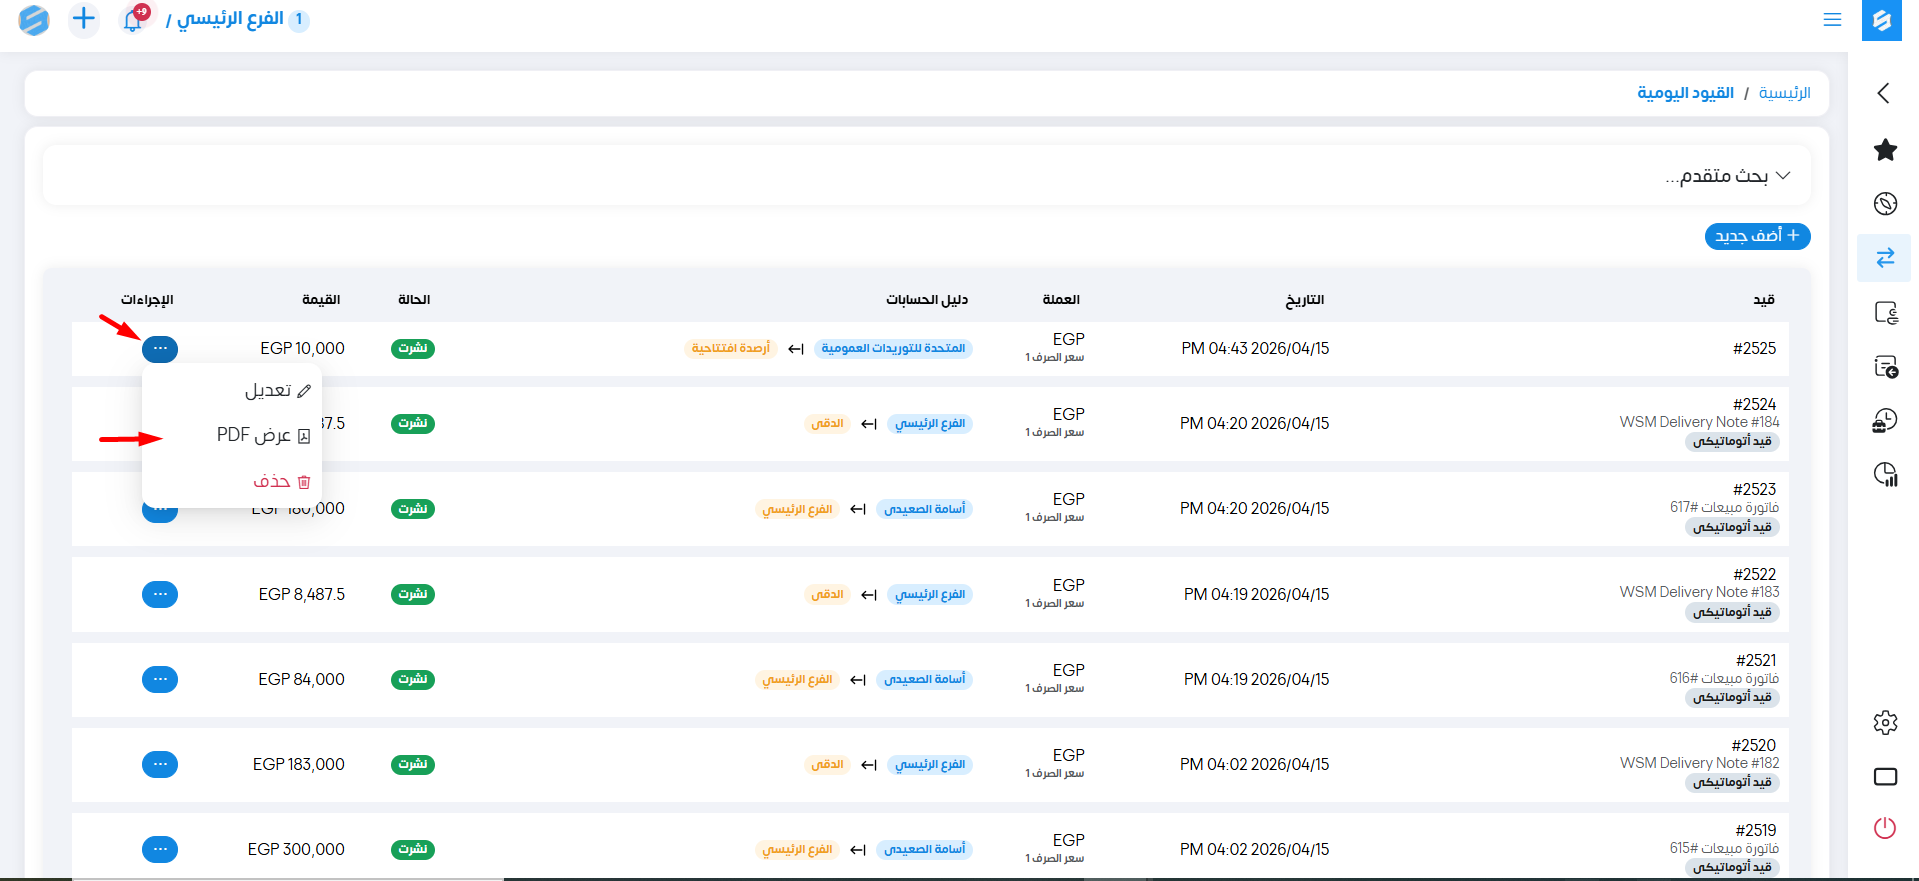Open the favorites star in sidebar
Image resolution: width=1919 pixels, height=881 pixels.
[1885, 150]
